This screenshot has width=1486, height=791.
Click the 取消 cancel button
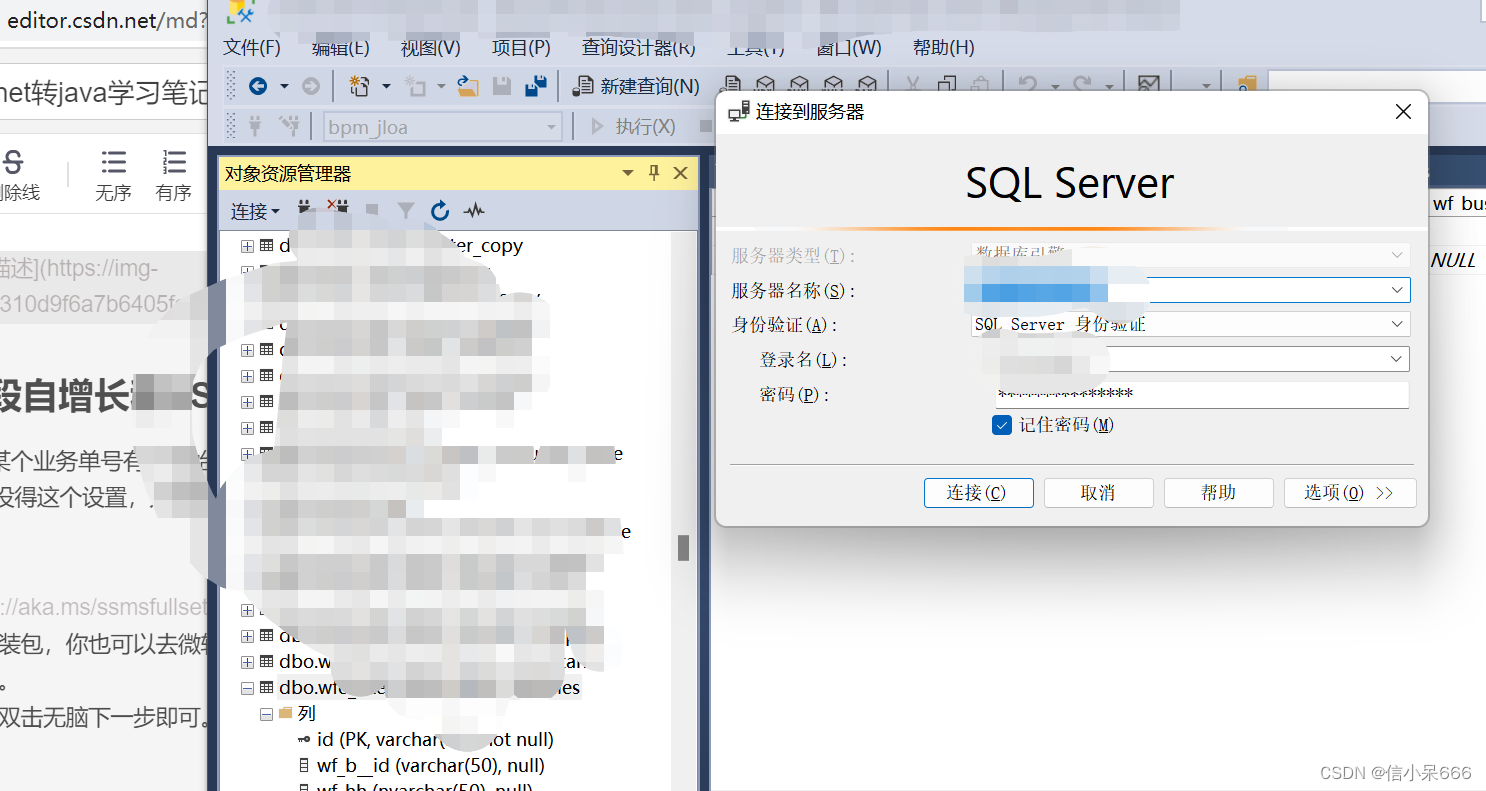tap(1098, 493)
